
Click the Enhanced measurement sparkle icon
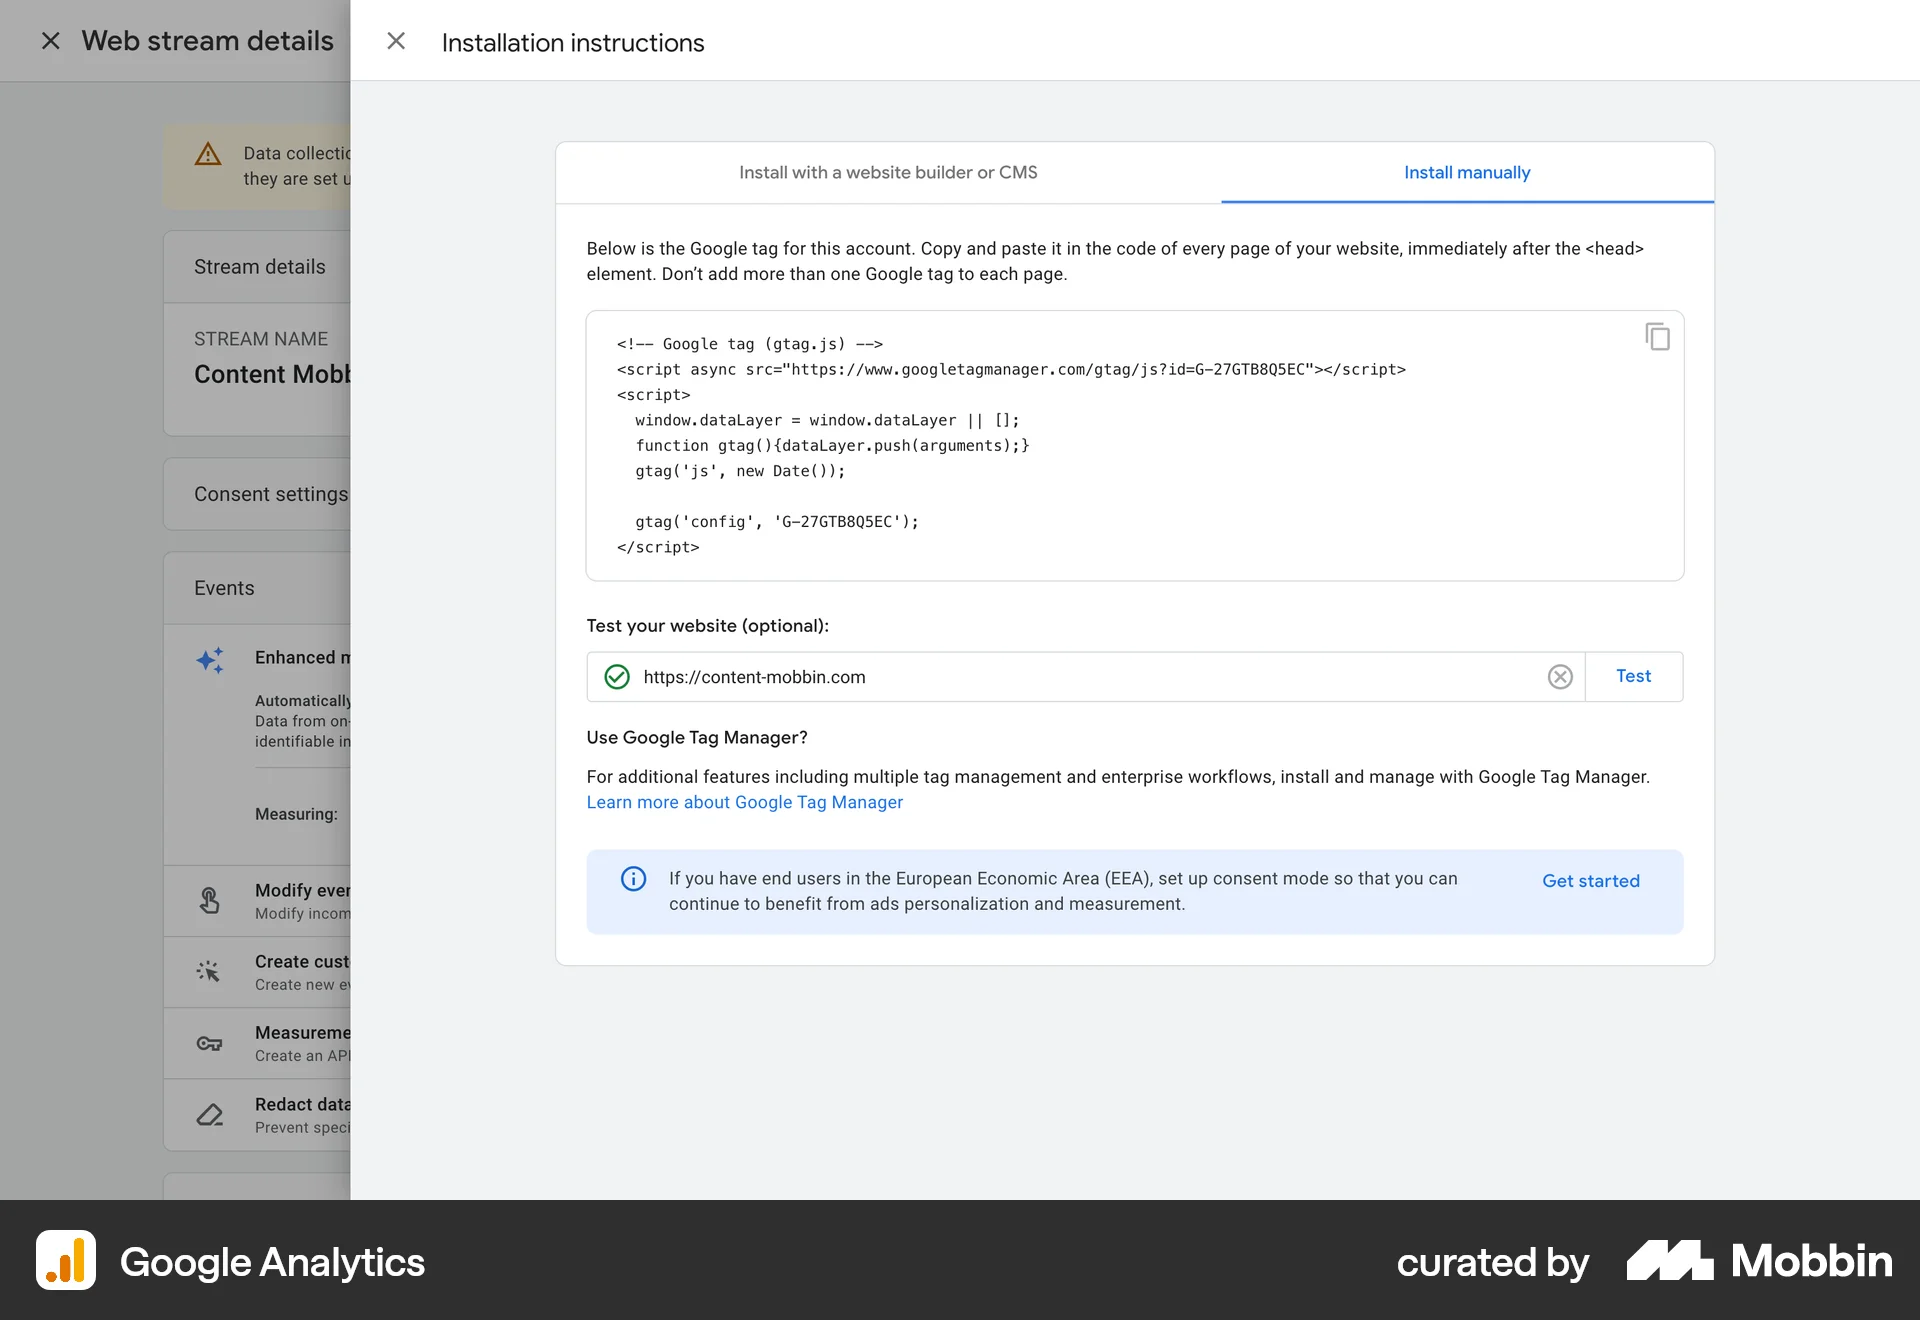click(210, 660)
